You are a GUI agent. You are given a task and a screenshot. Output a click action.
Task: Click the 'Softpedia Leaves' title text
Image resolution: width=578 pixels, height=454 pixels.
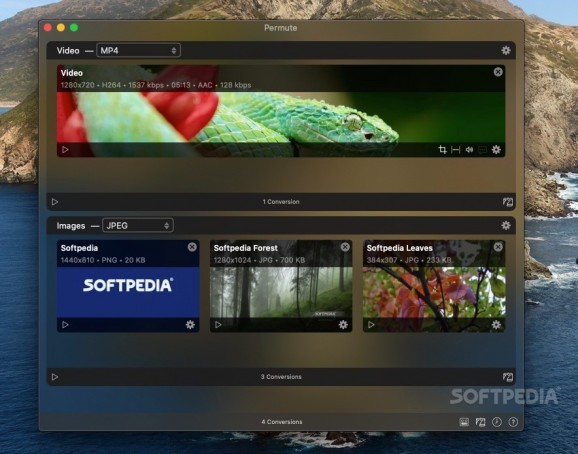point(400,248)
